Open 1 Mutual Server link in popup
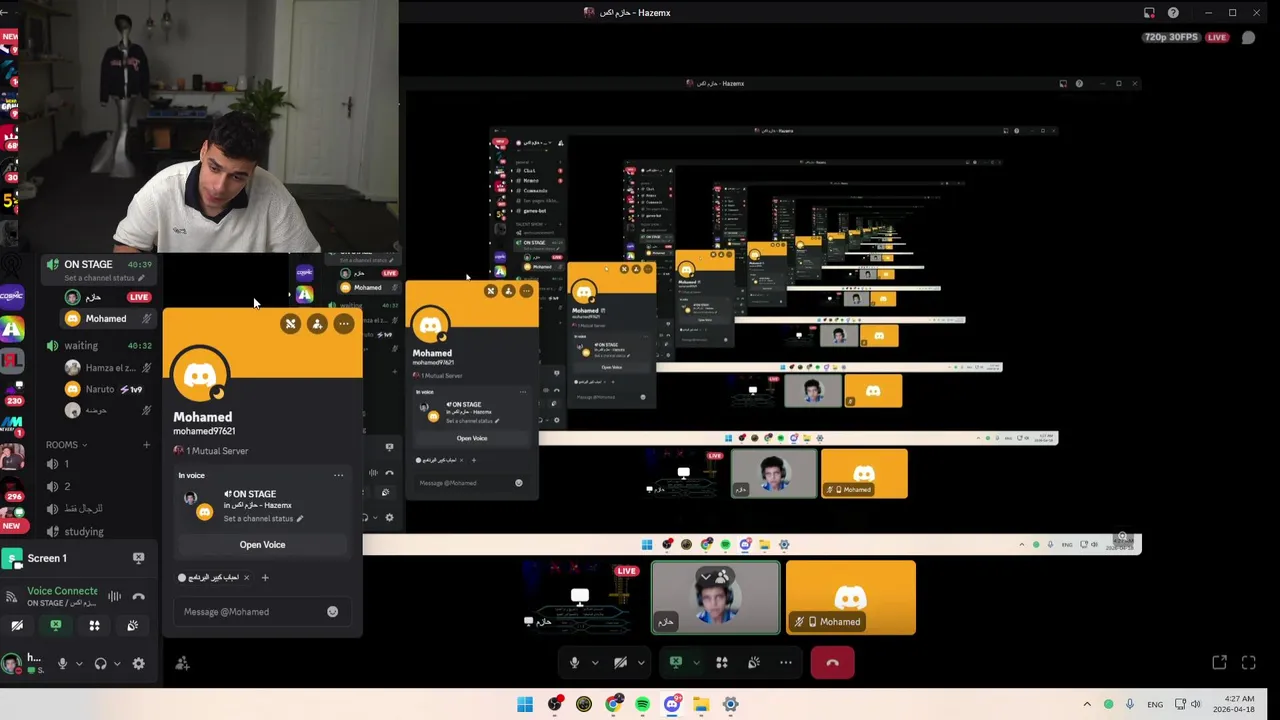1280x720 pixels. pos(212,451)
